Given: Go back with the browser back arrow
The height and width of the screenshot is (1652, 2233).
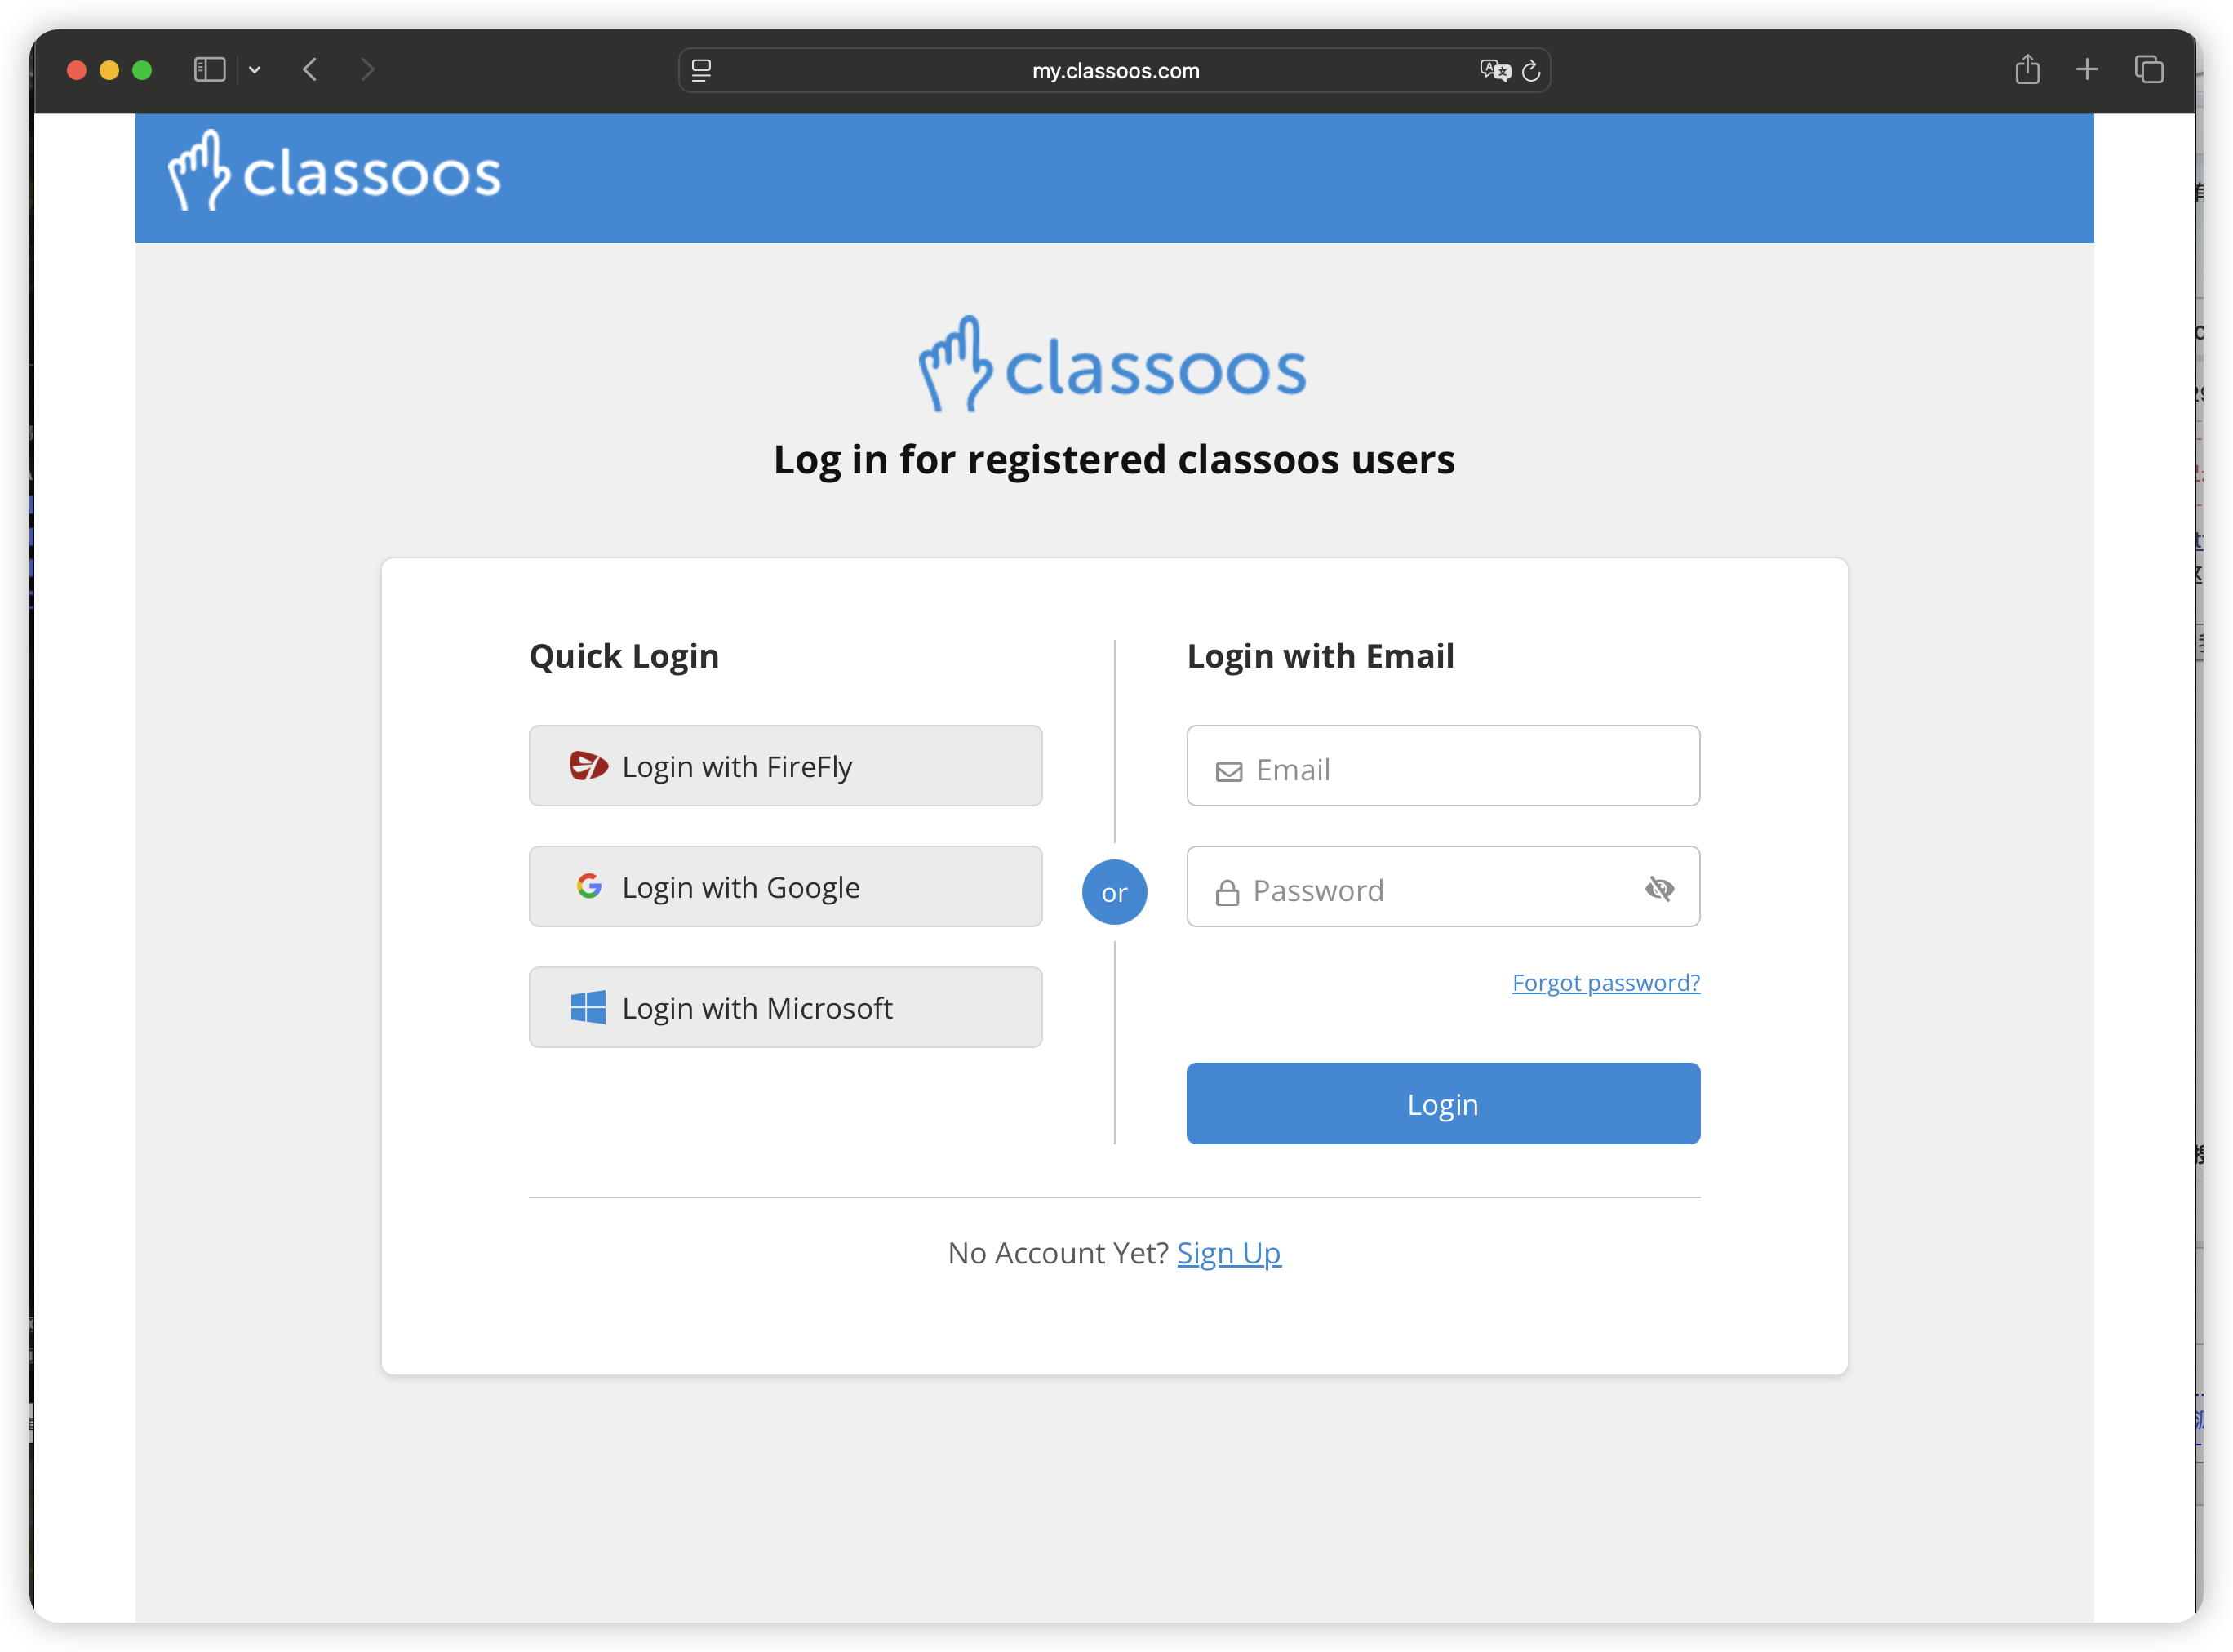Looking at the screenshot, I should point(310,70).
